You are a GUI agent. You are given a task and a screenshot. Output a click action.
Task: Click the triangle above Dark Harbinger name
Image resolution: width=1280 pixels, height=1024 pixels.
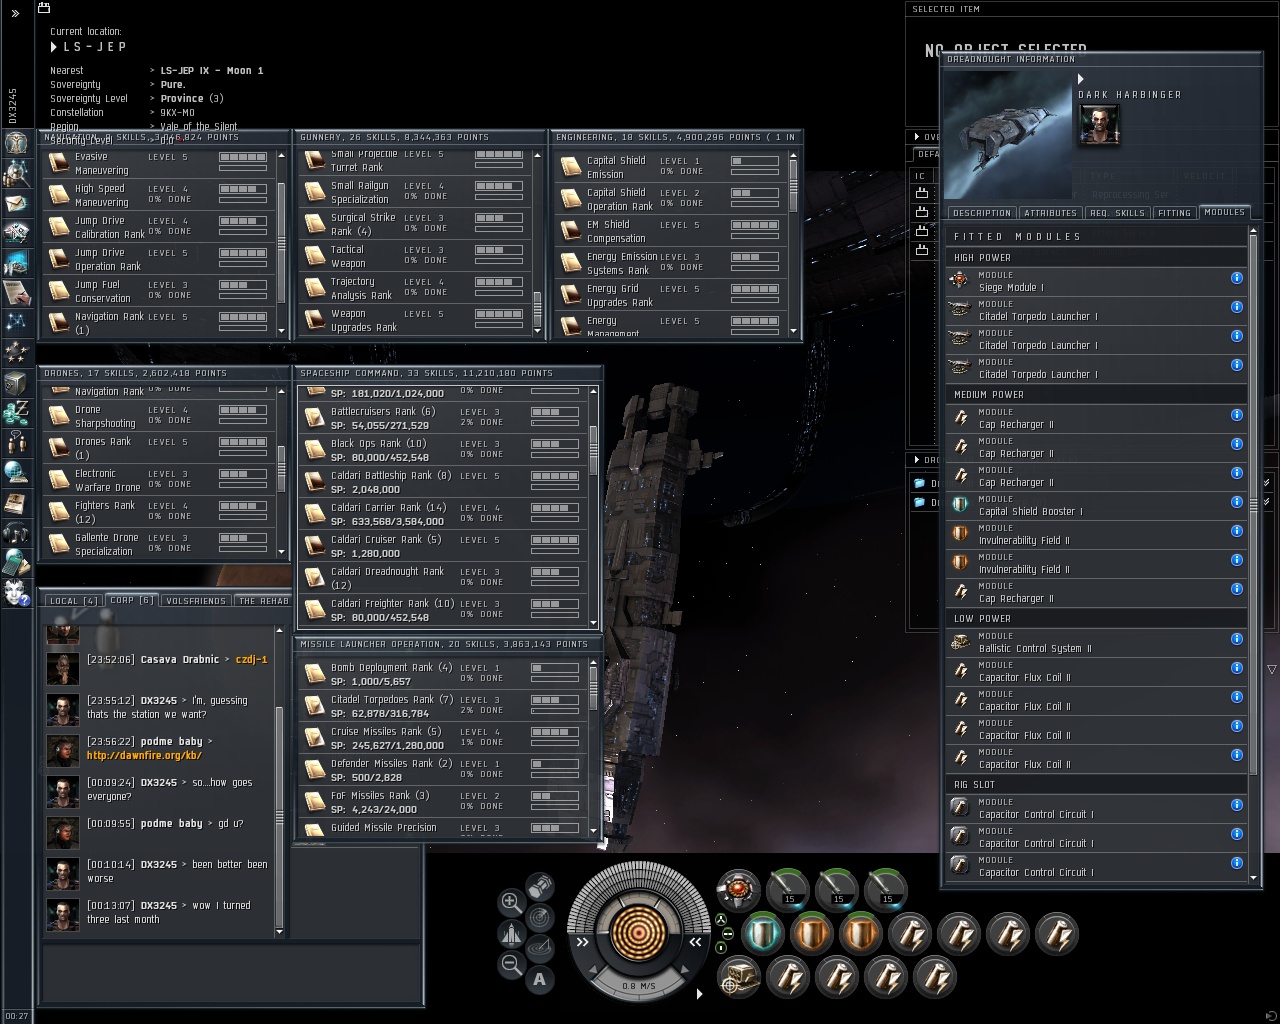(x=1081, y=79)
